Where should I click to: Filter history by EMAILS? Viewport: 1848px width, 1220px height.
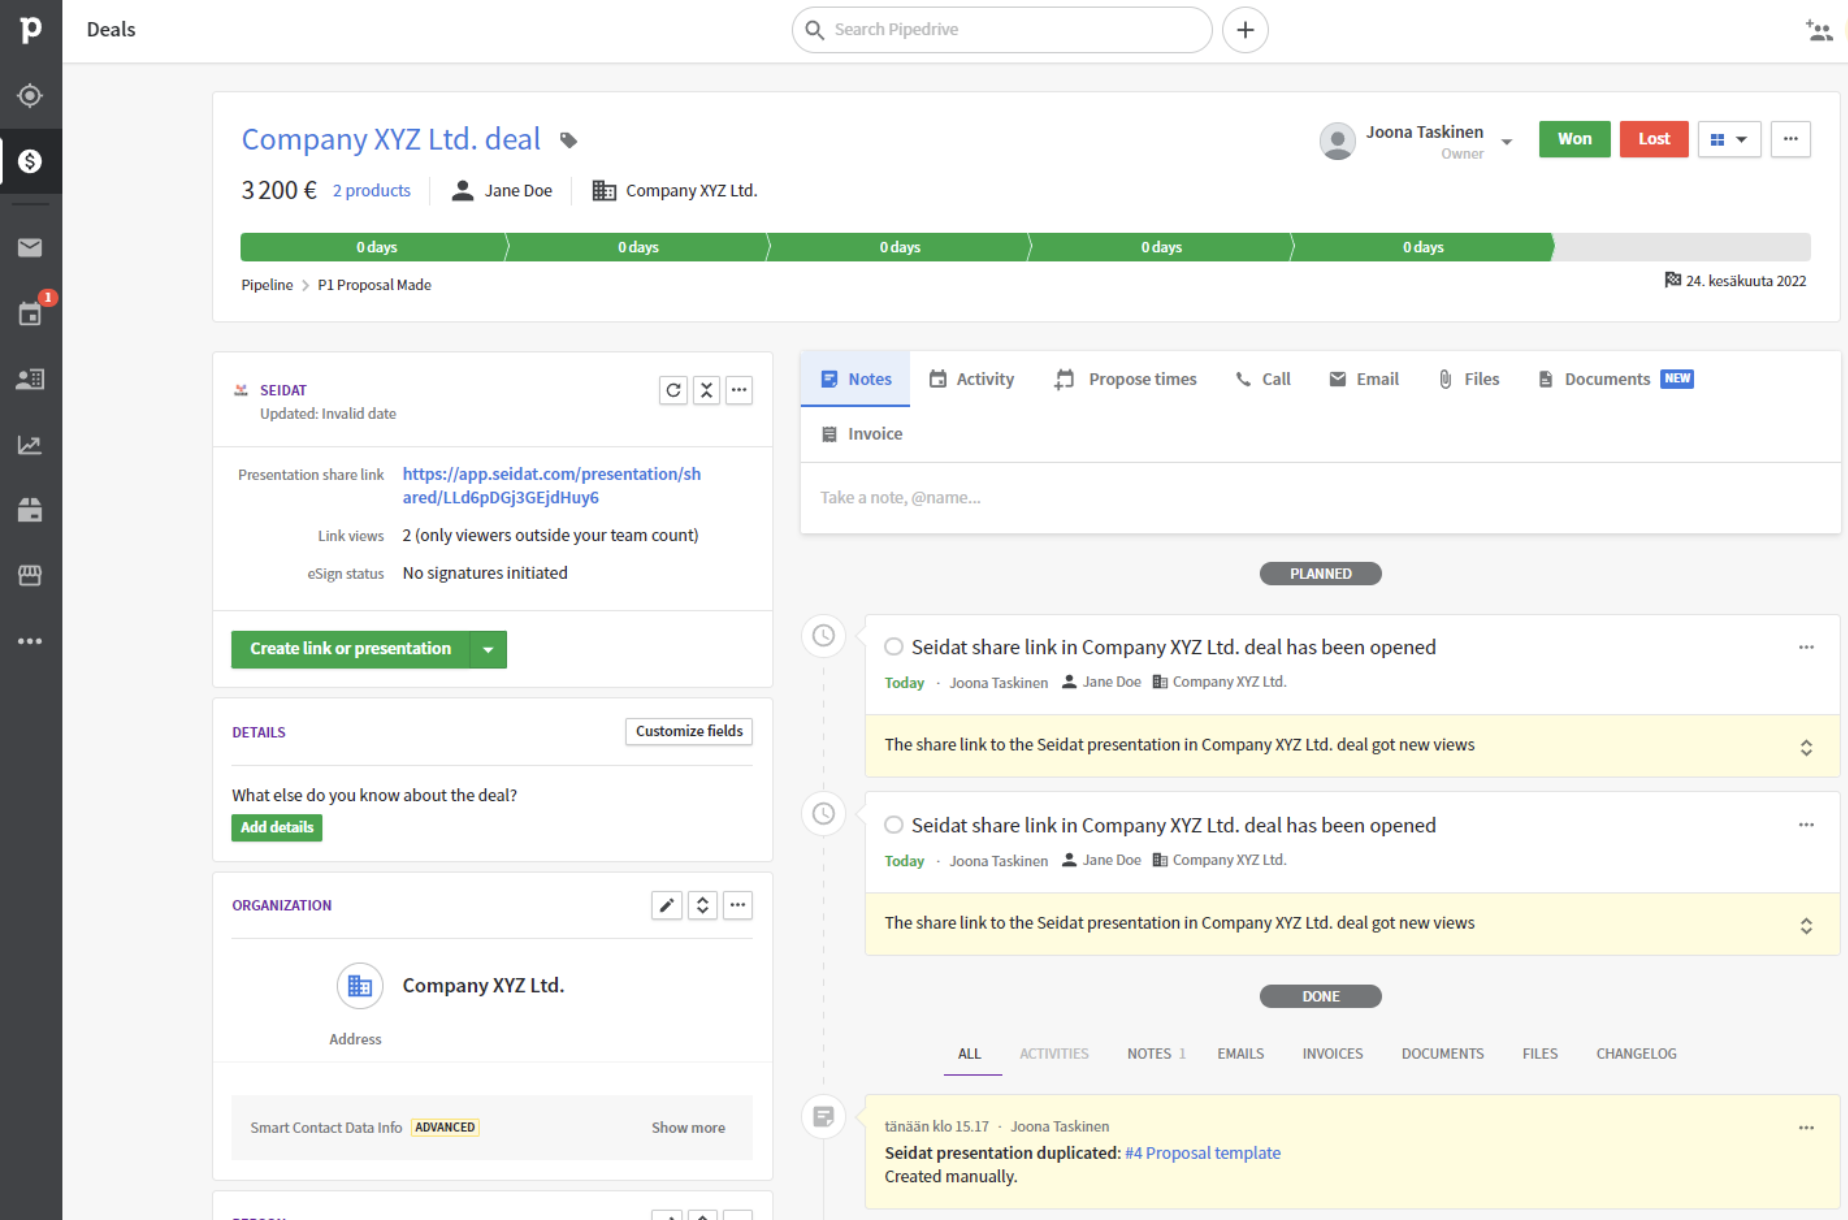tap(1240, 1054)
